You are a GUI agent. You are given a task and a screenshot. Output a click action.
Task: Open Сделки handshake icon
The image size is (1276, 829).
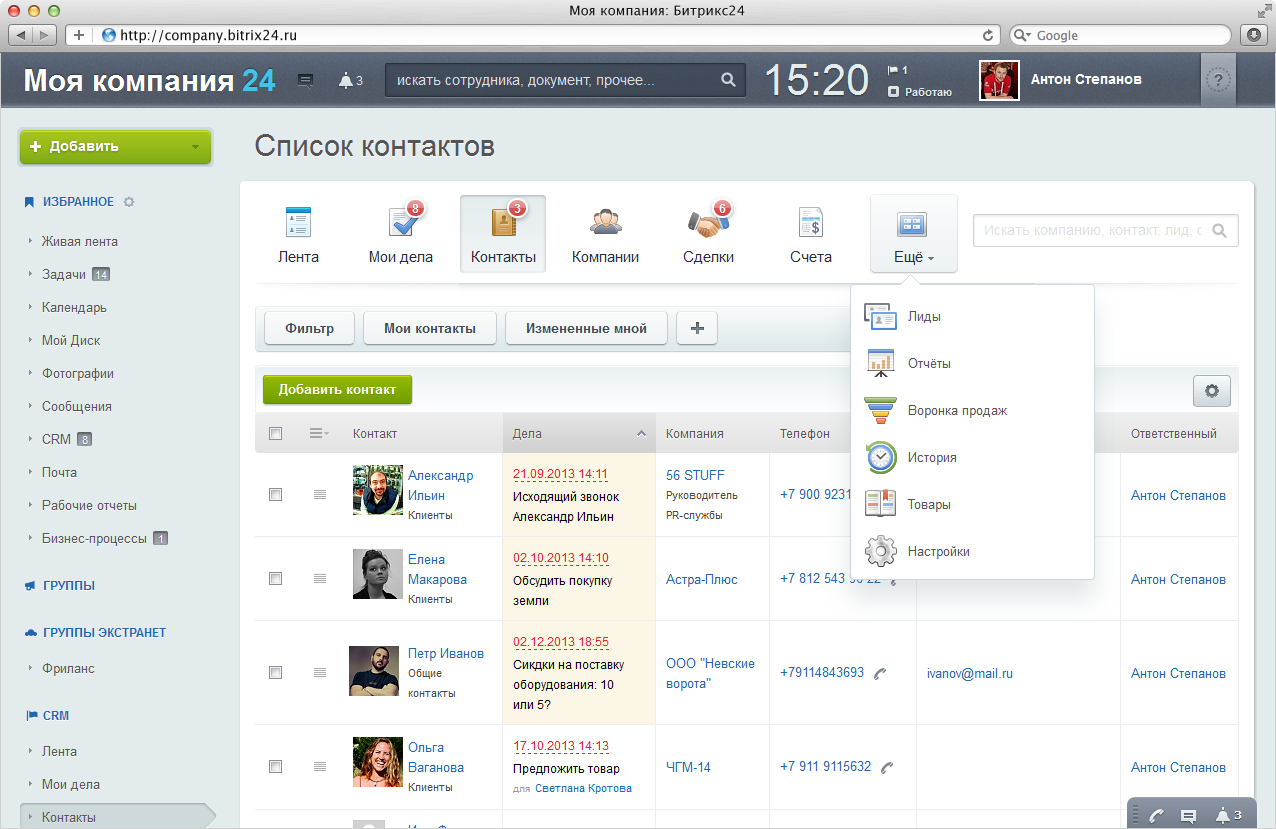point(709,222)
